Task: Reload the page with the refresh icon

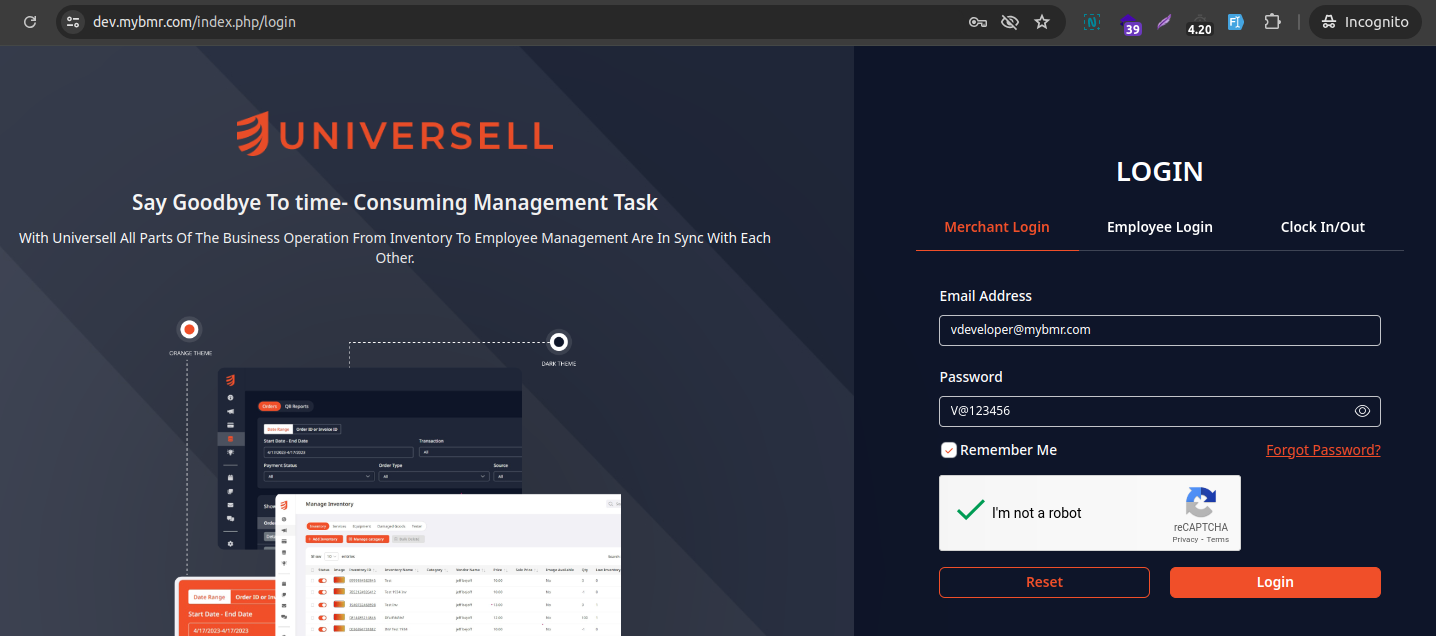Action: coord(30,21)
